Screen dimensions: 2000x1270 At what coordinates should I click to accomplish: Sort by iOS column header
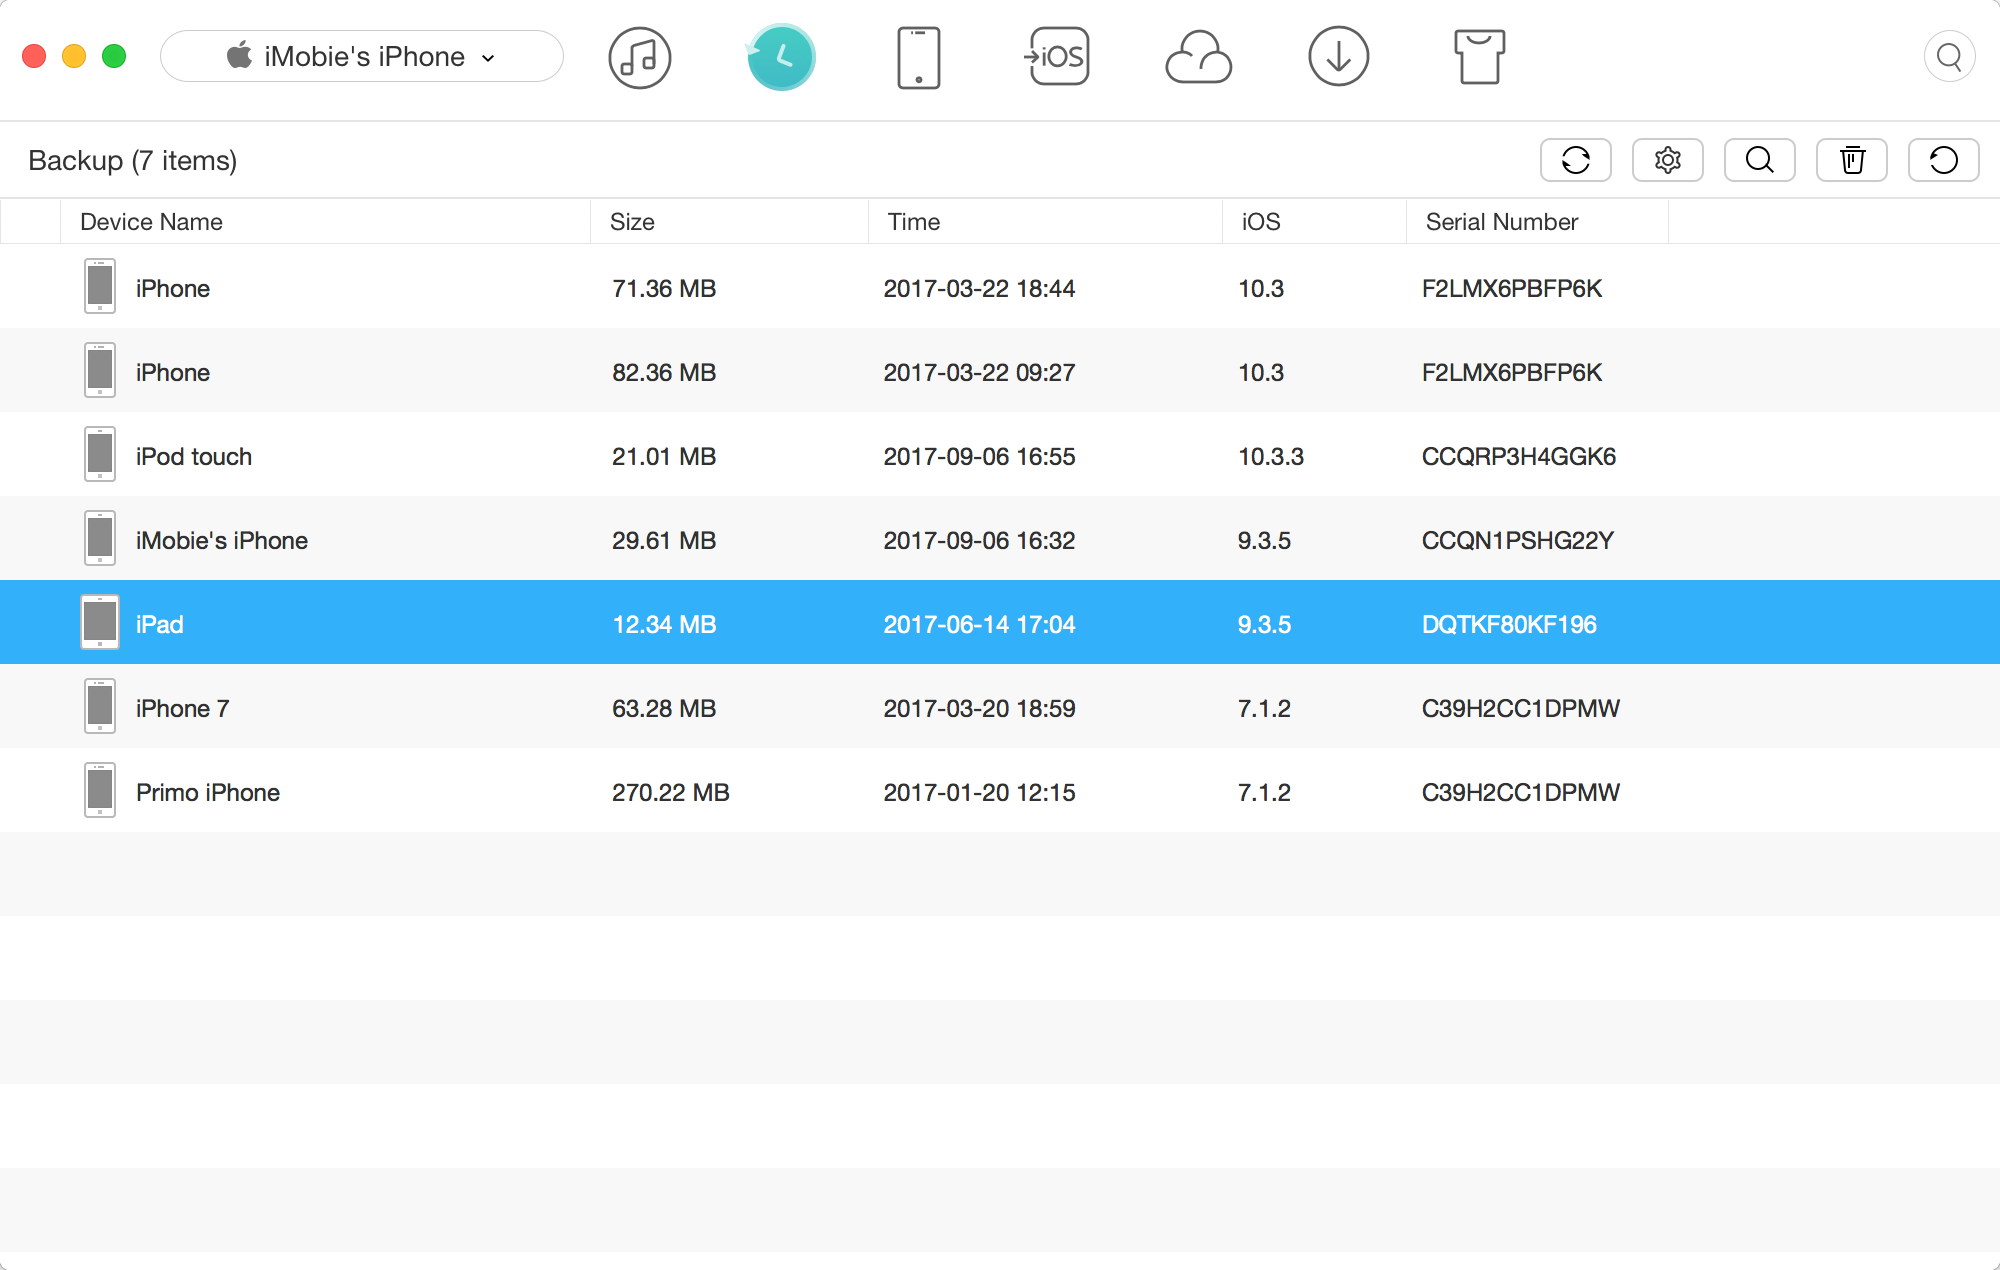coord(1314,222)
